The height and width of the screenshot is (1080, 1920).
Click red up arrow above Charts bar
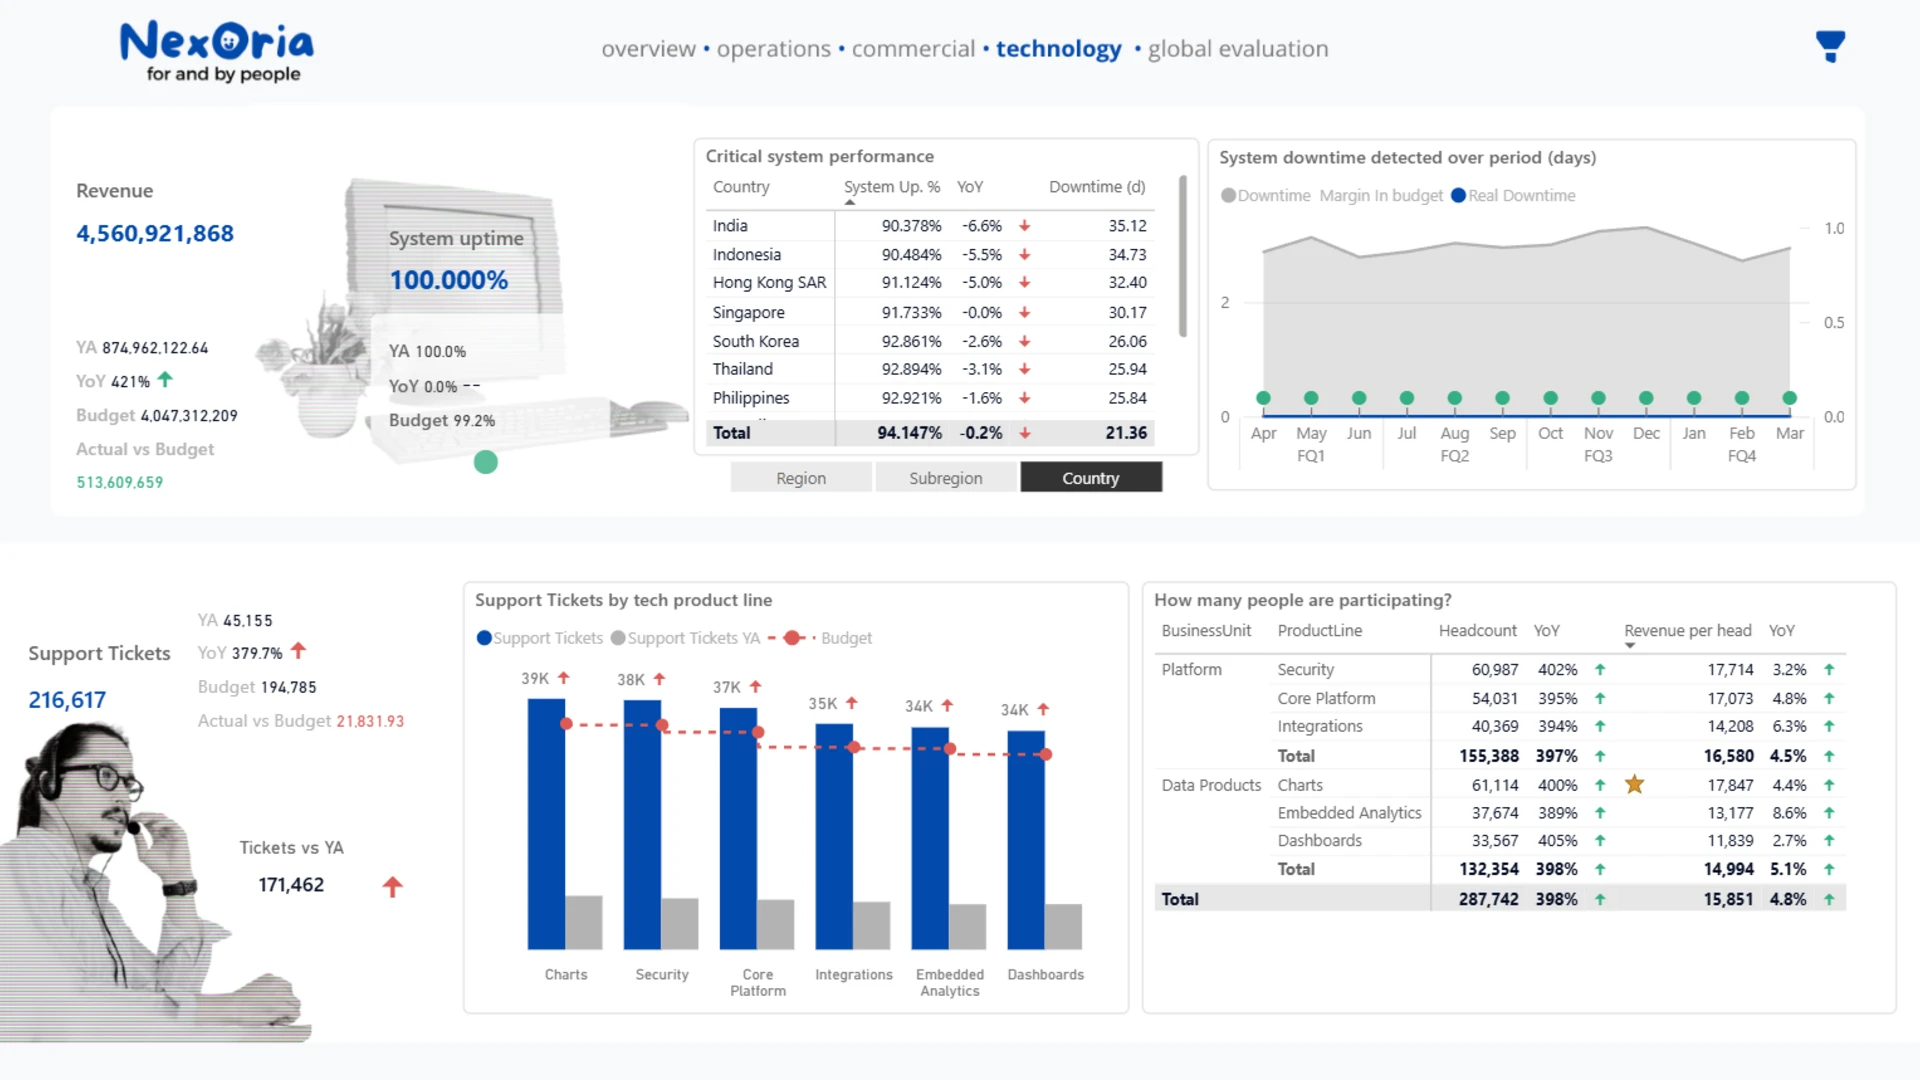[x=563, y=678]
